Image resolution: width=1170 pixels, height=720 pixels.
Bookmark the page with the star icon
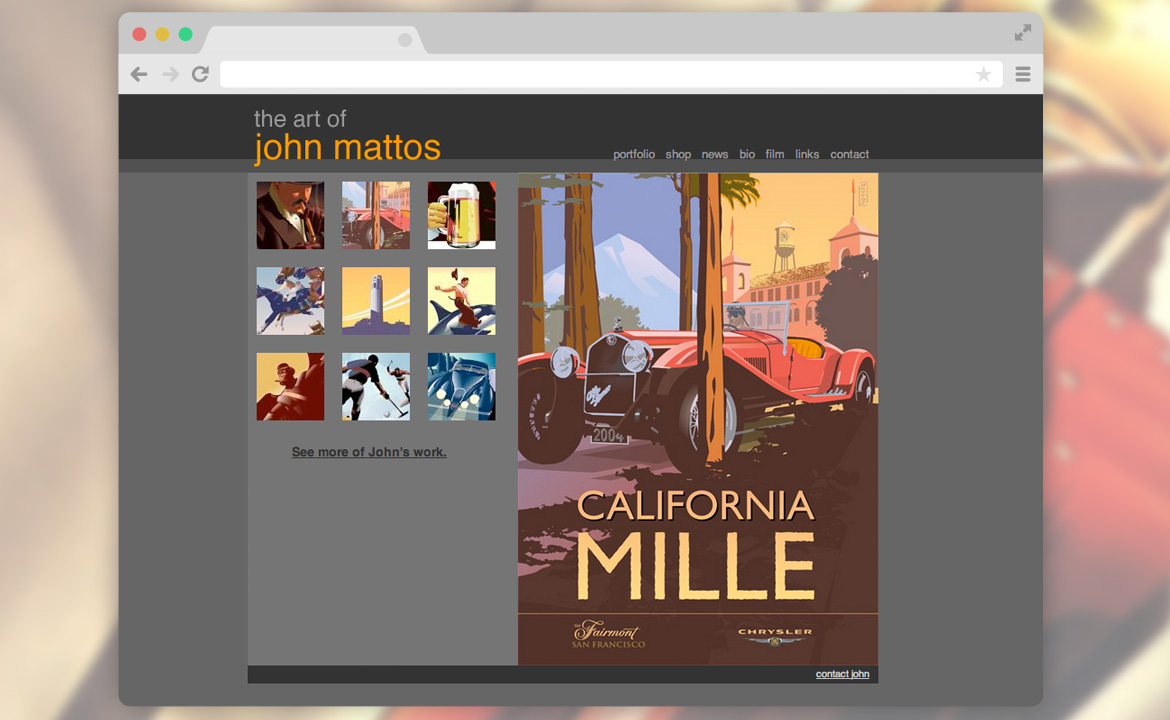[x=984, y=74]
